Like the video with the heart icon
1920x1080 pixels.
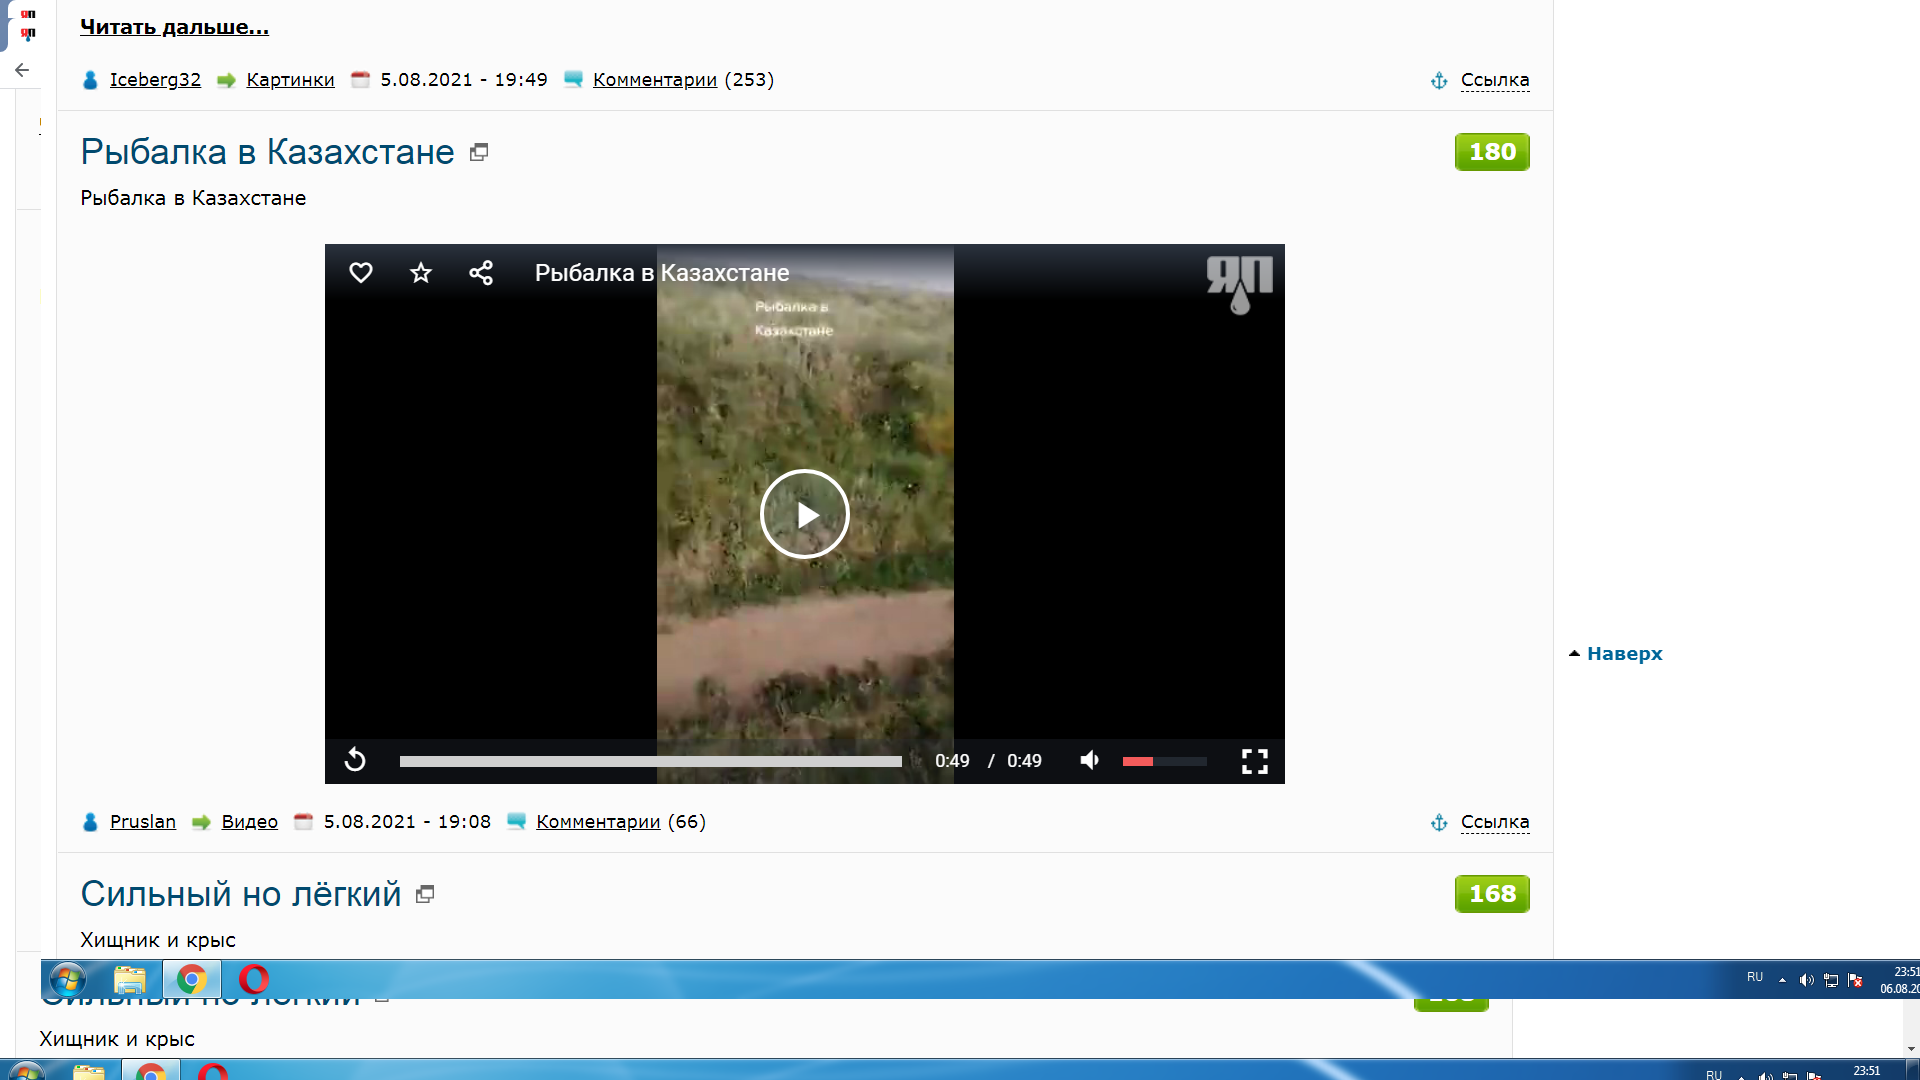click(x=361, y=273)
